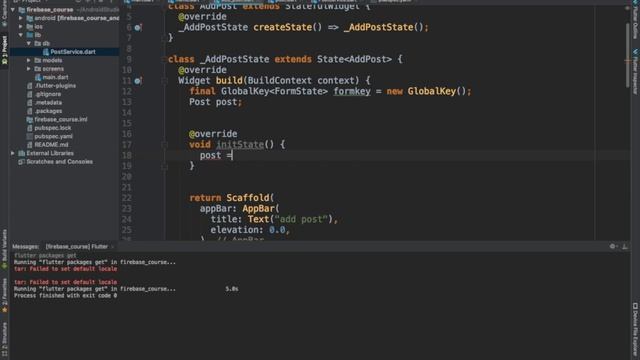Open .packages file
This screenshot has height=360, width=640.
point(49,111)
